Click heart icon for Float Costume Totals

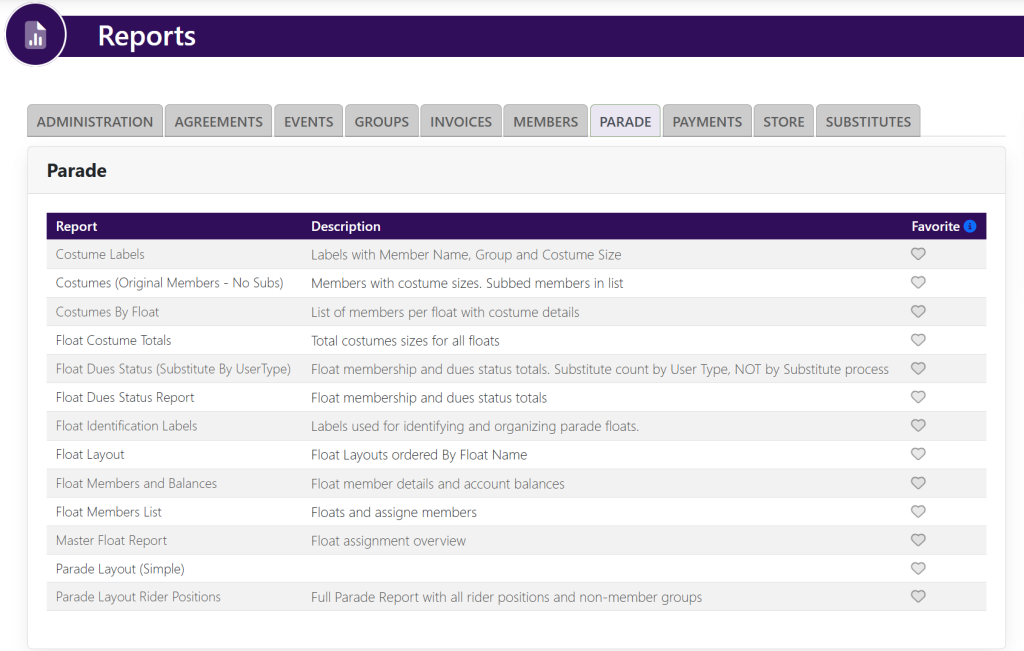coord(918,340)
